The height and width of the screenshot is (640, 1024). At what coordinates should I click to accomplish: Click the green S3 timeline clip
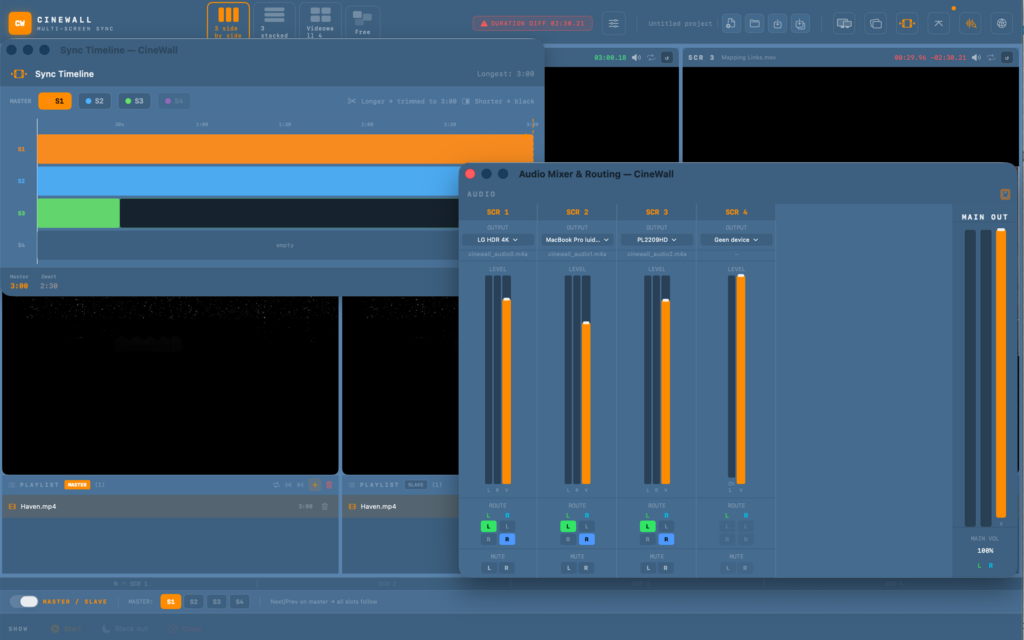pos(78,213)
